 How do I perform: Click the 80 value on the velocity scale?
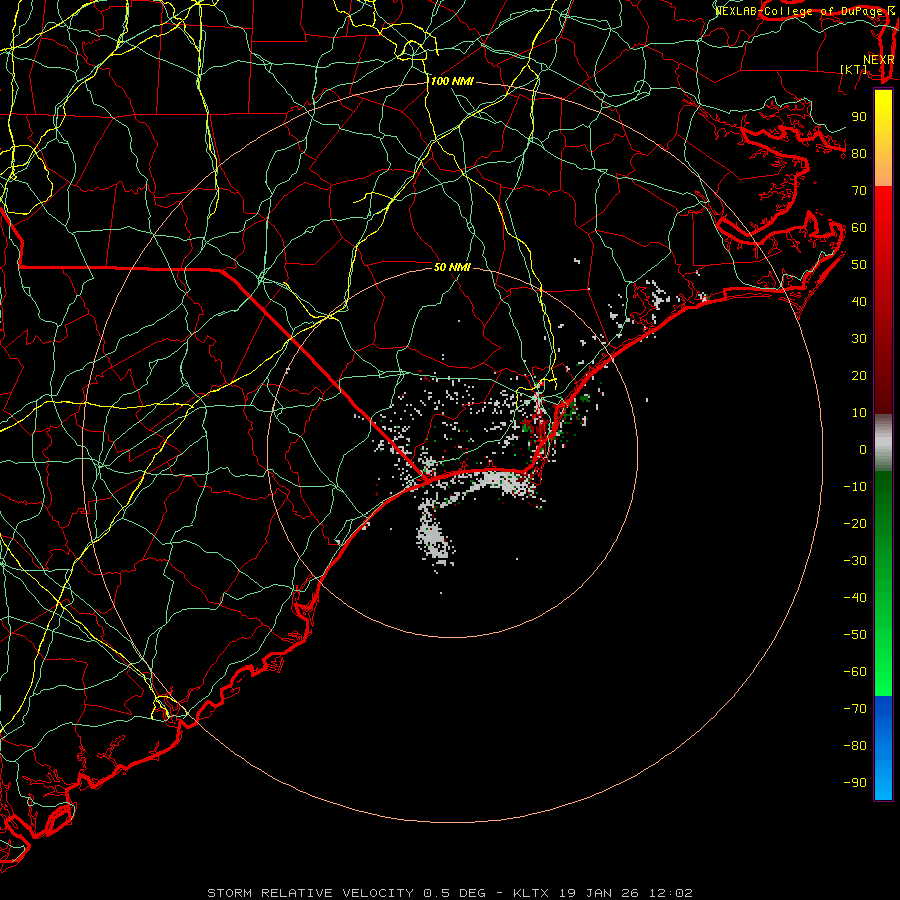859,154
